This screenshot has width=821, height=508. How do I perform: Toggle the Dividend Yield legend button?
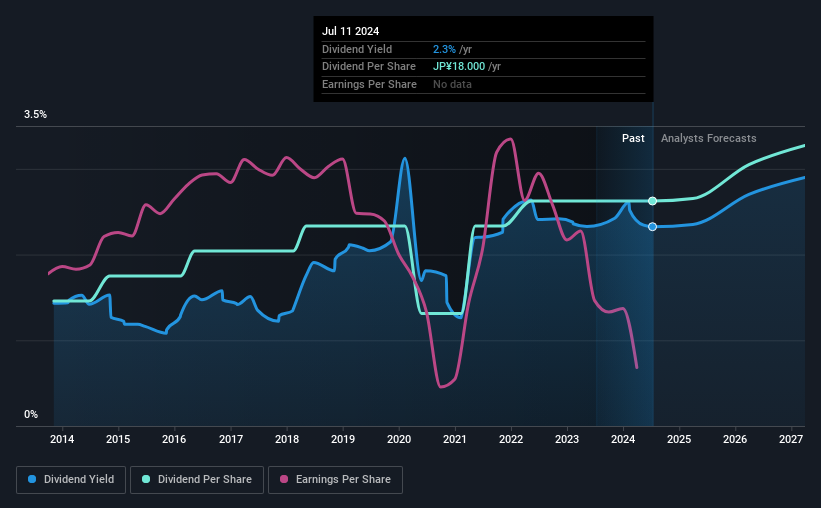[x=71, y=480]
